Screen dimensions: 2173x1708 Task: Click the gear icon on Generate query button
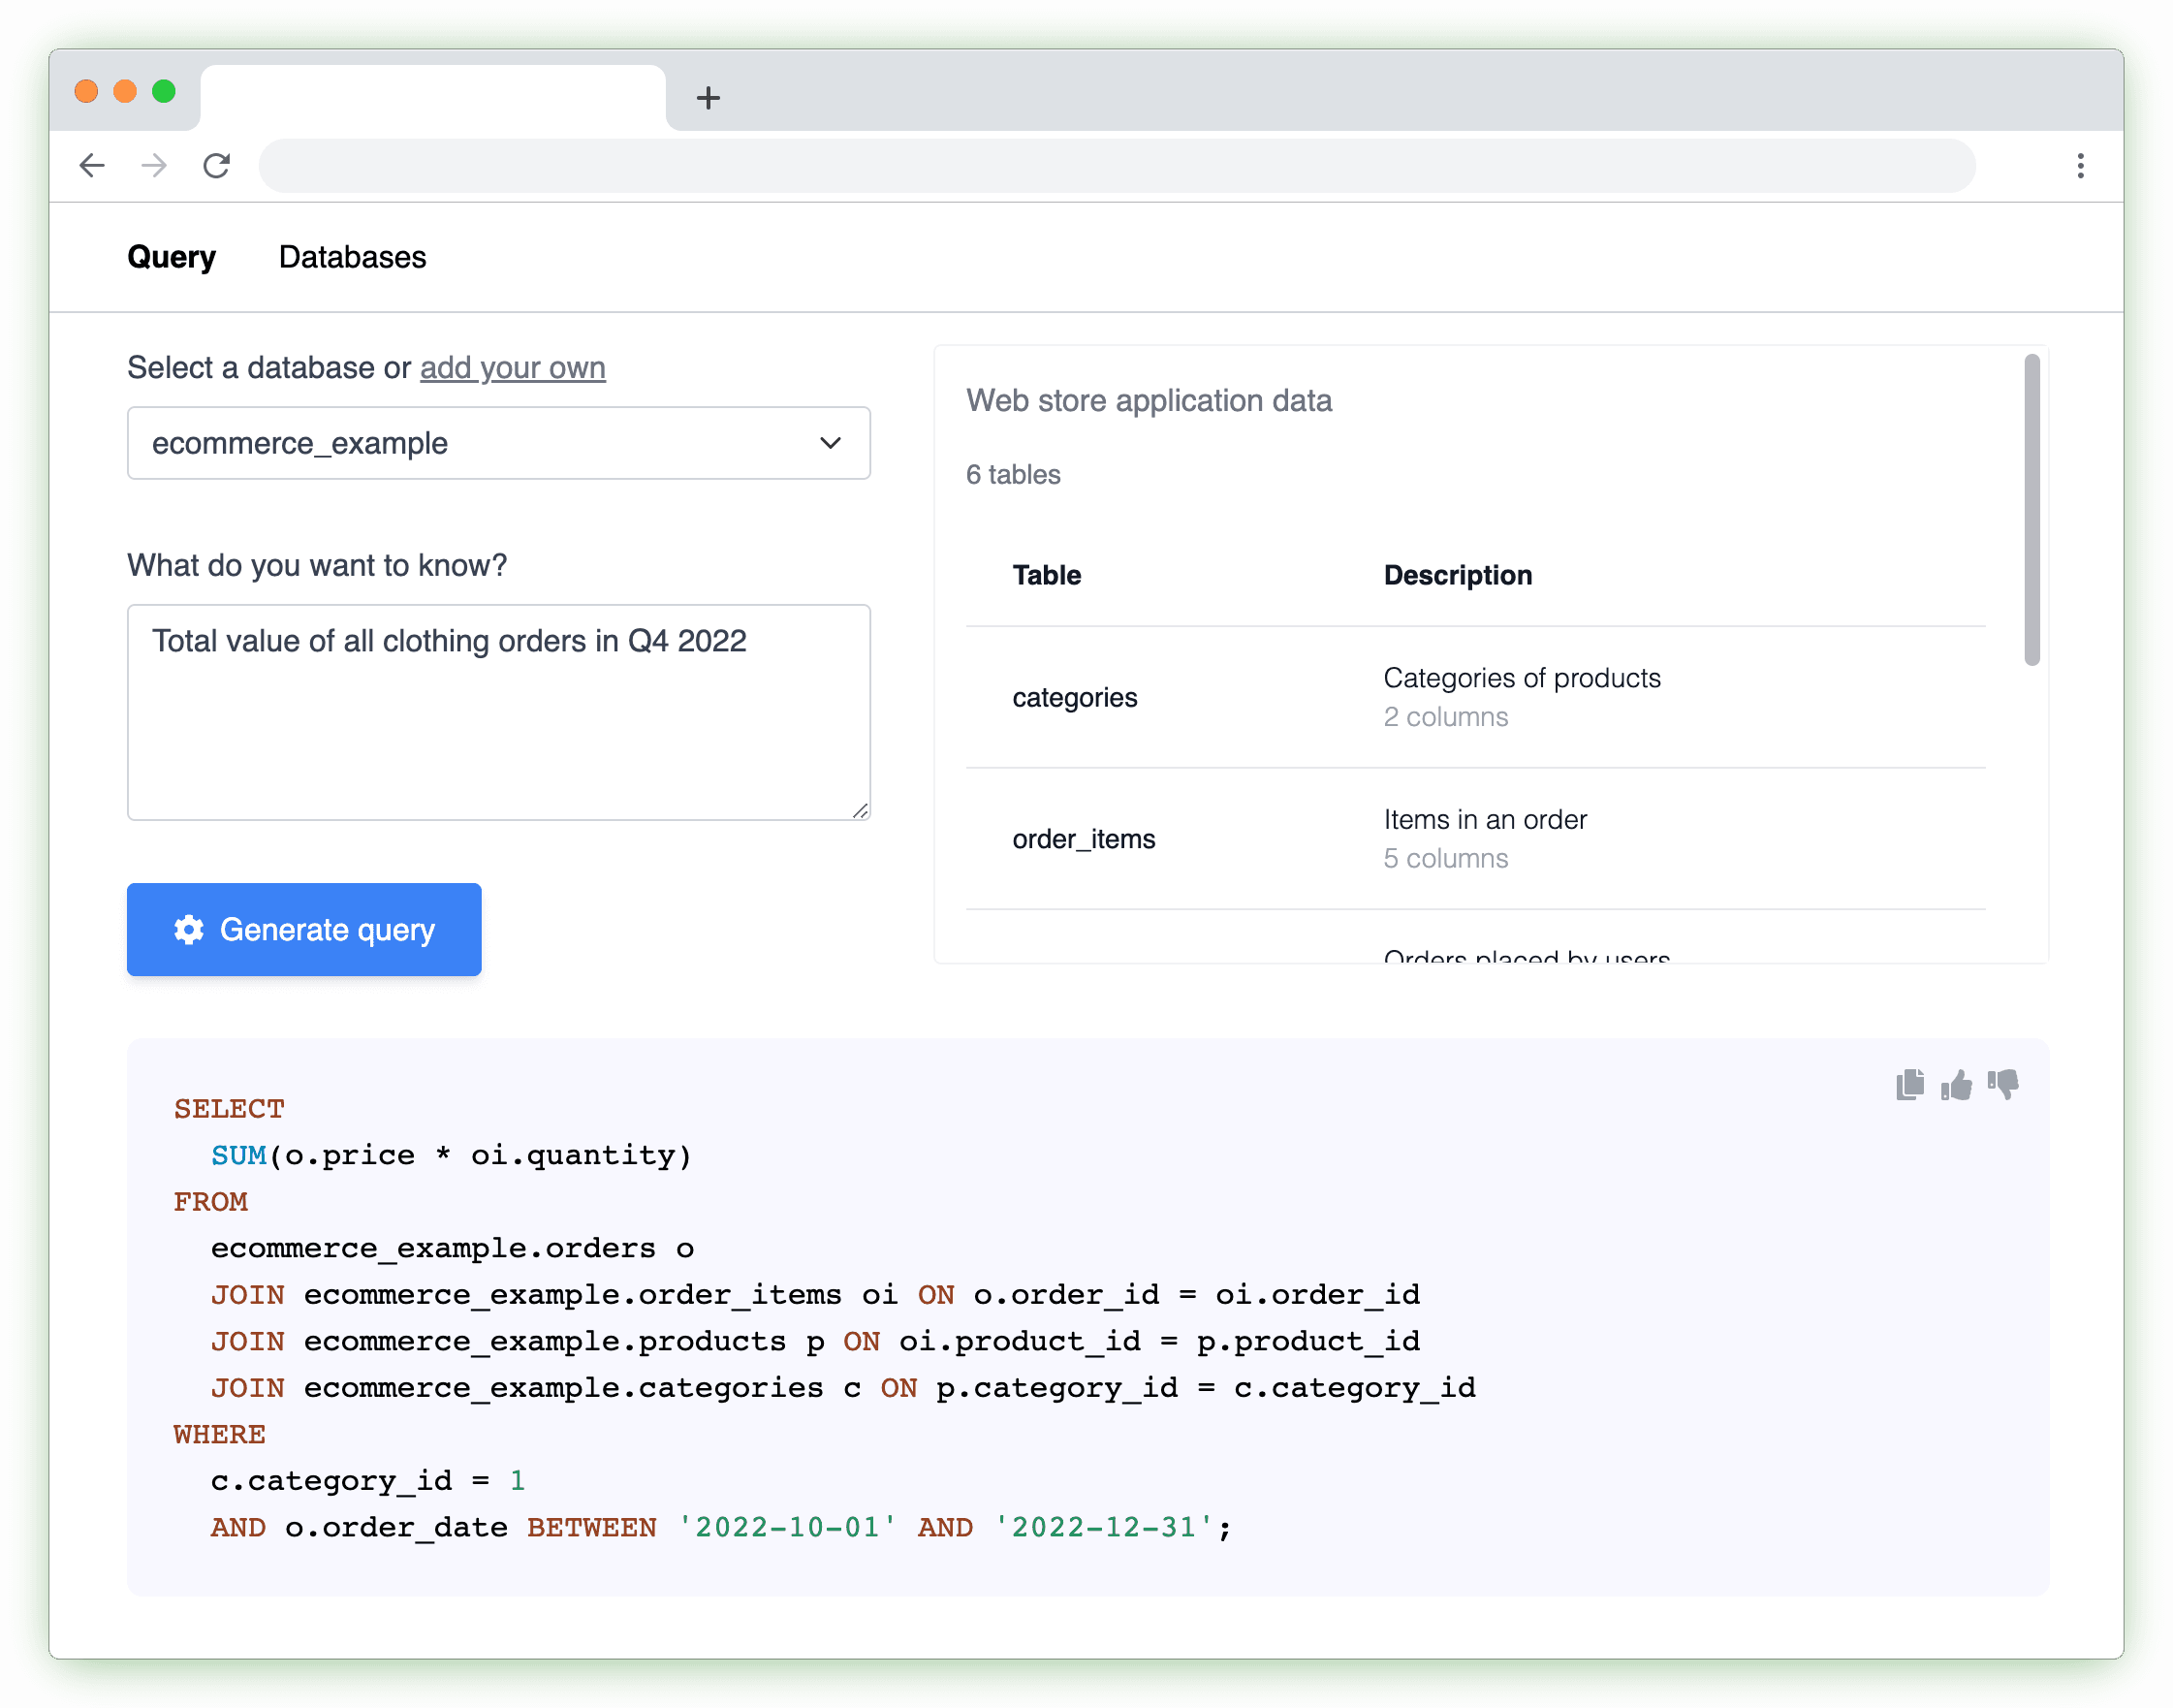coord(189,929)
